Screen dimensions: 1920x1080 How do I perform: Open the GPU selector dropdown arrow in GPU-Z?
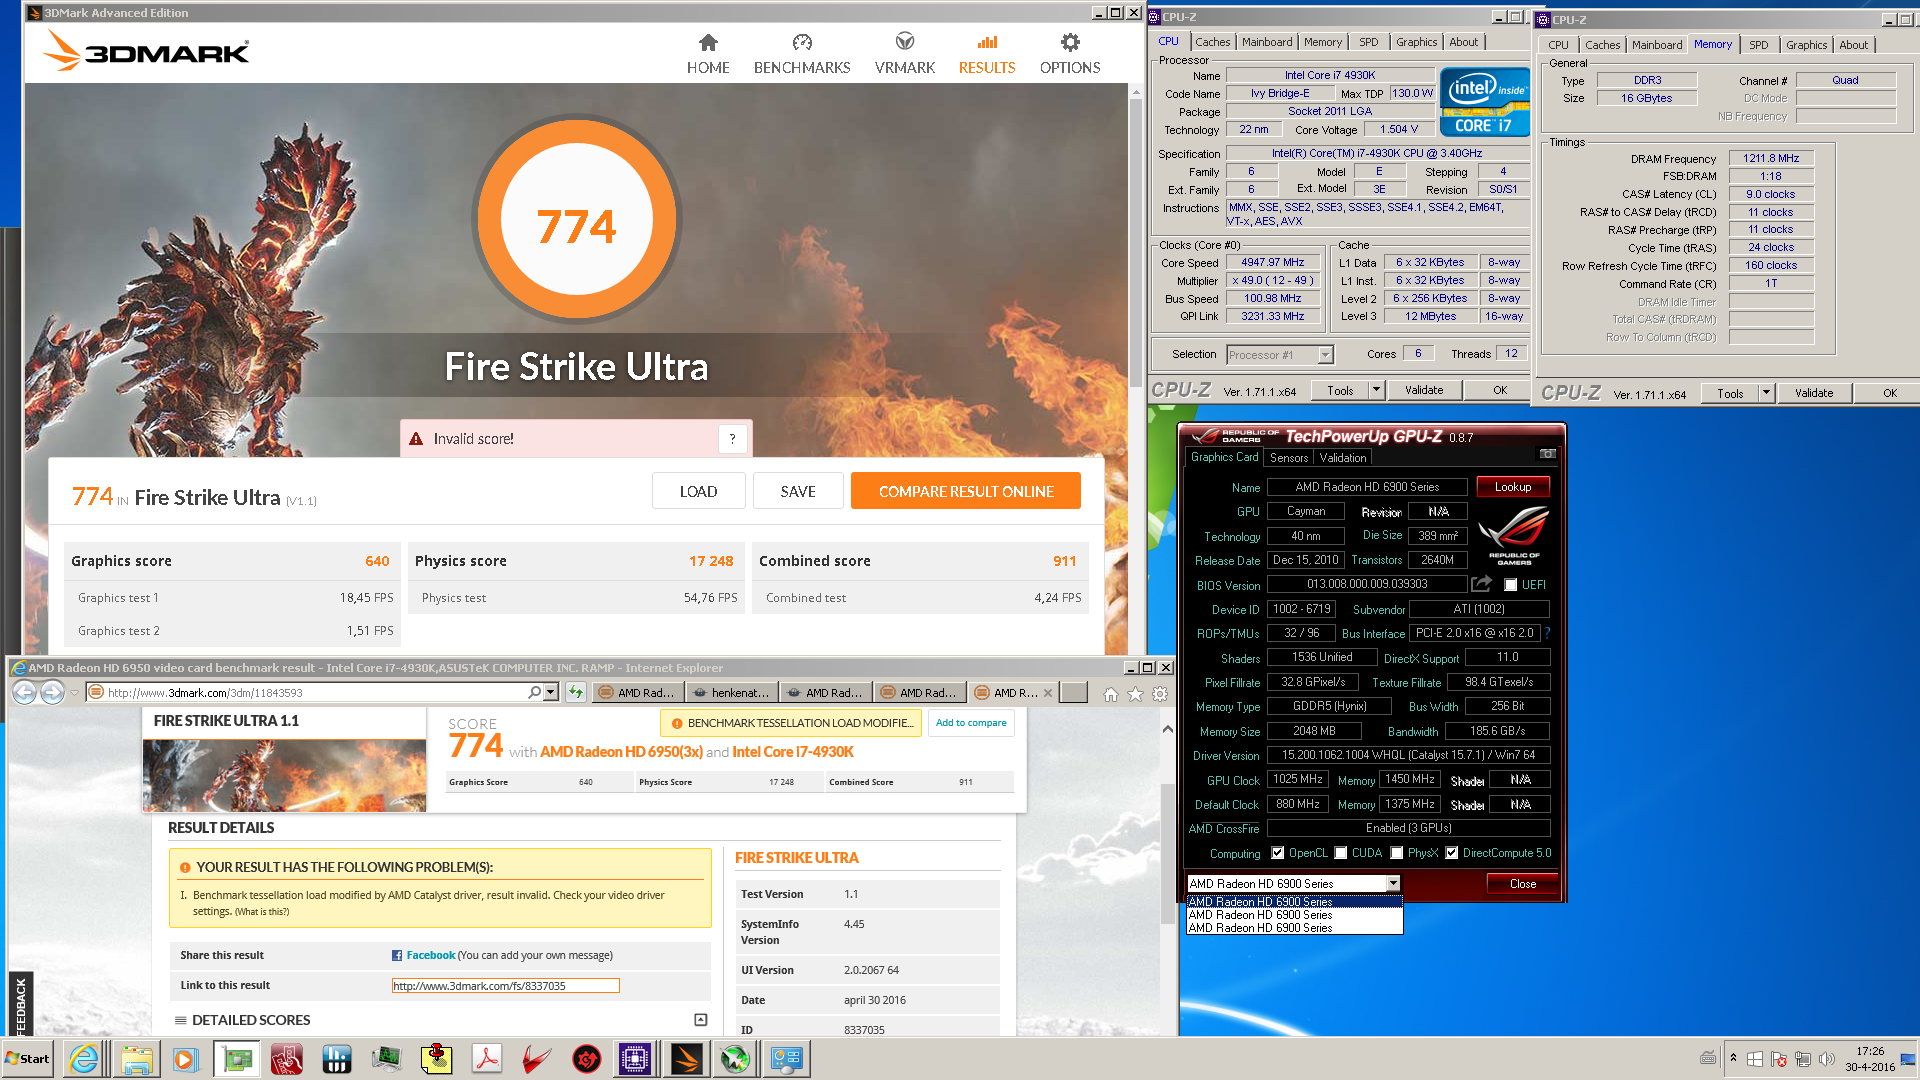pyautogui.click(x=1393, y=884)
